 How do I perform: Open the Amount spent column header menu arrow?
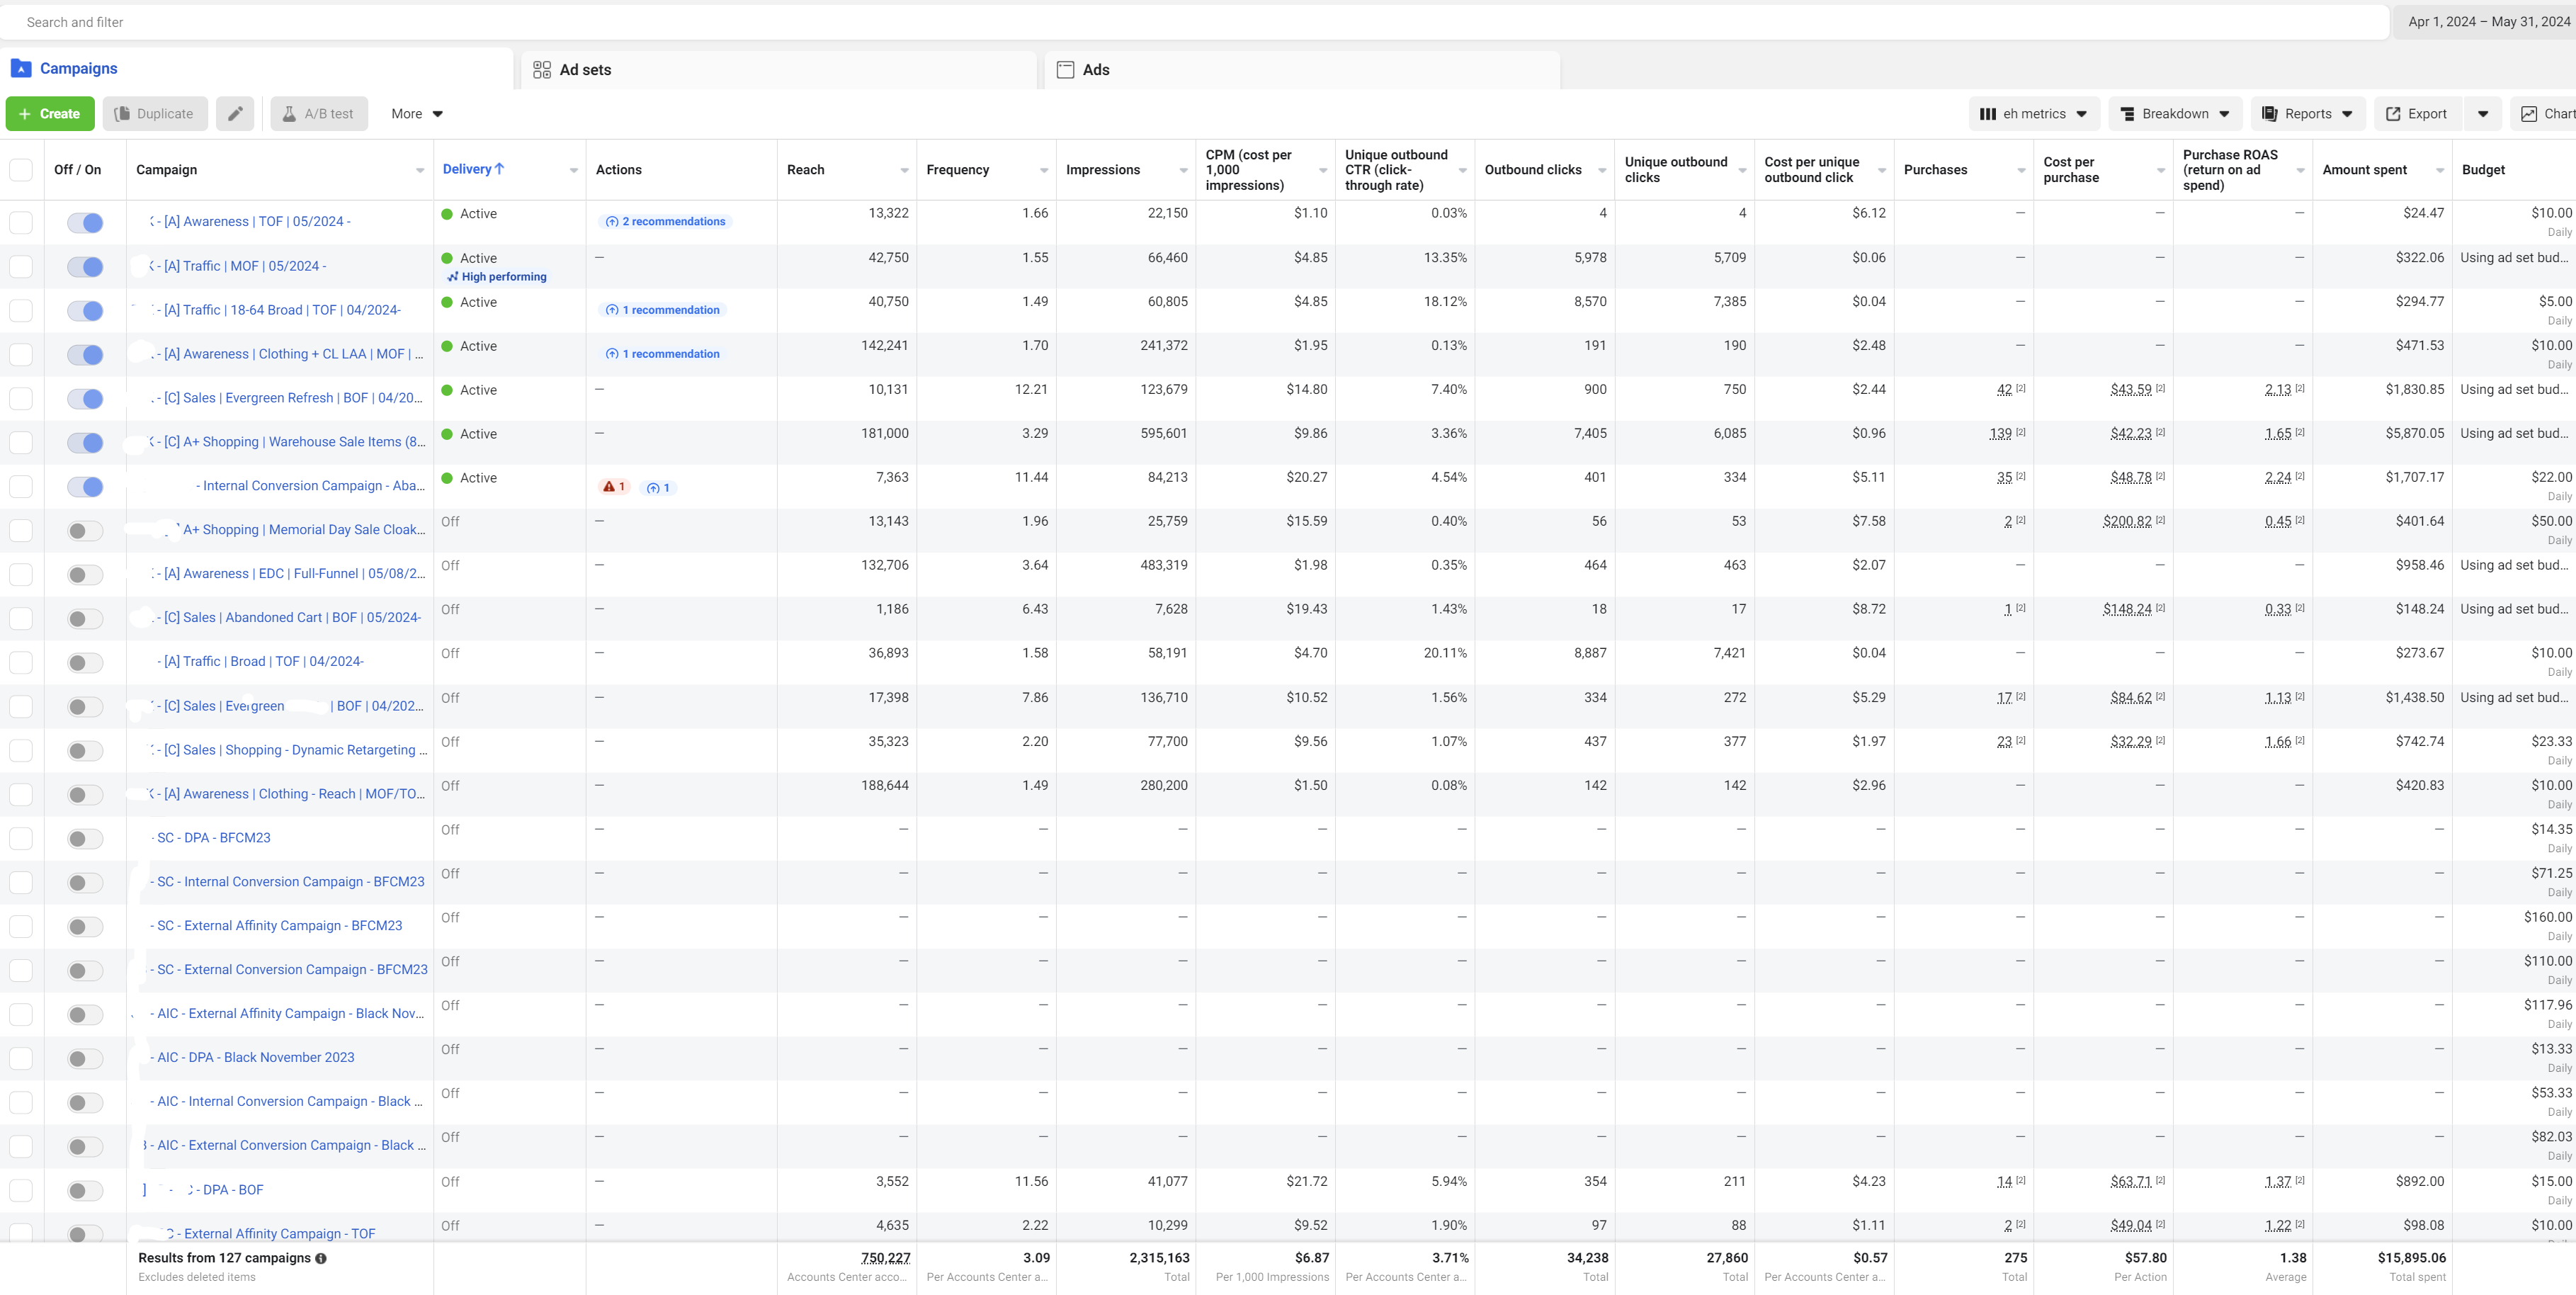[2440, 170]
